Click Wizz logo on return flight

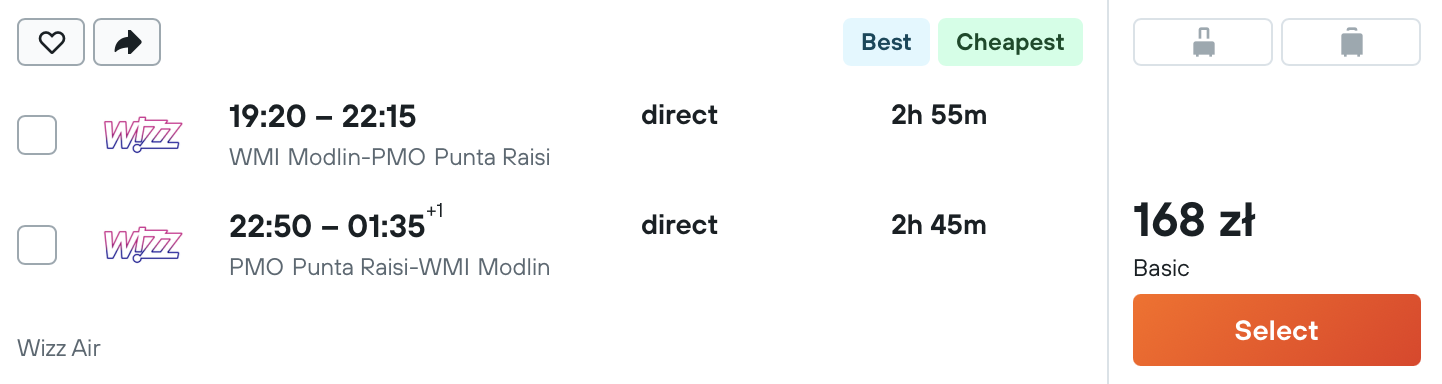142,245
